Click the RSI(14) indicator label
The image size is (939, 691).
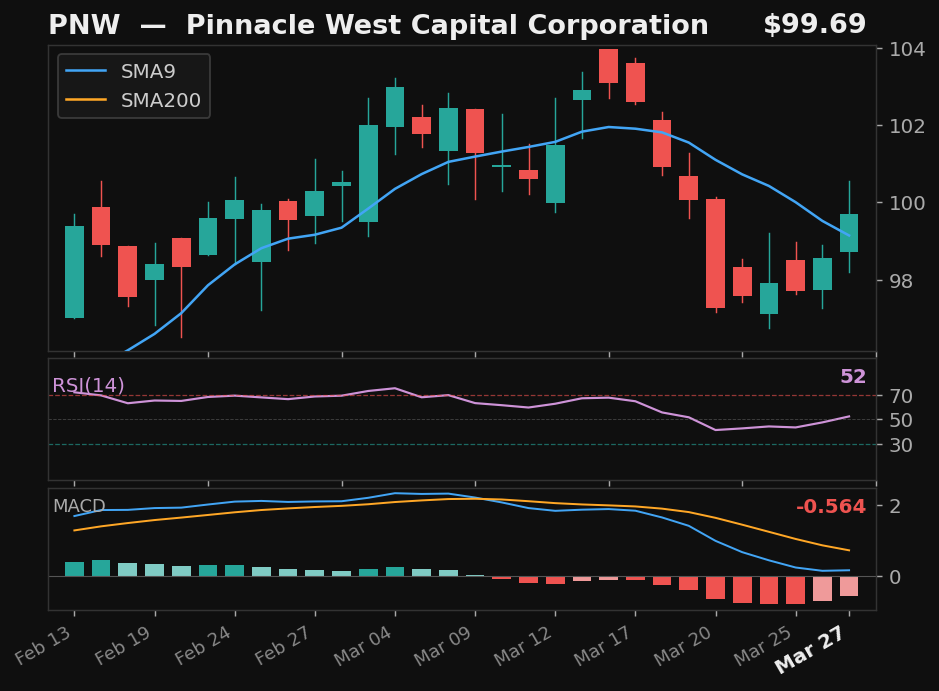(88, 386)
